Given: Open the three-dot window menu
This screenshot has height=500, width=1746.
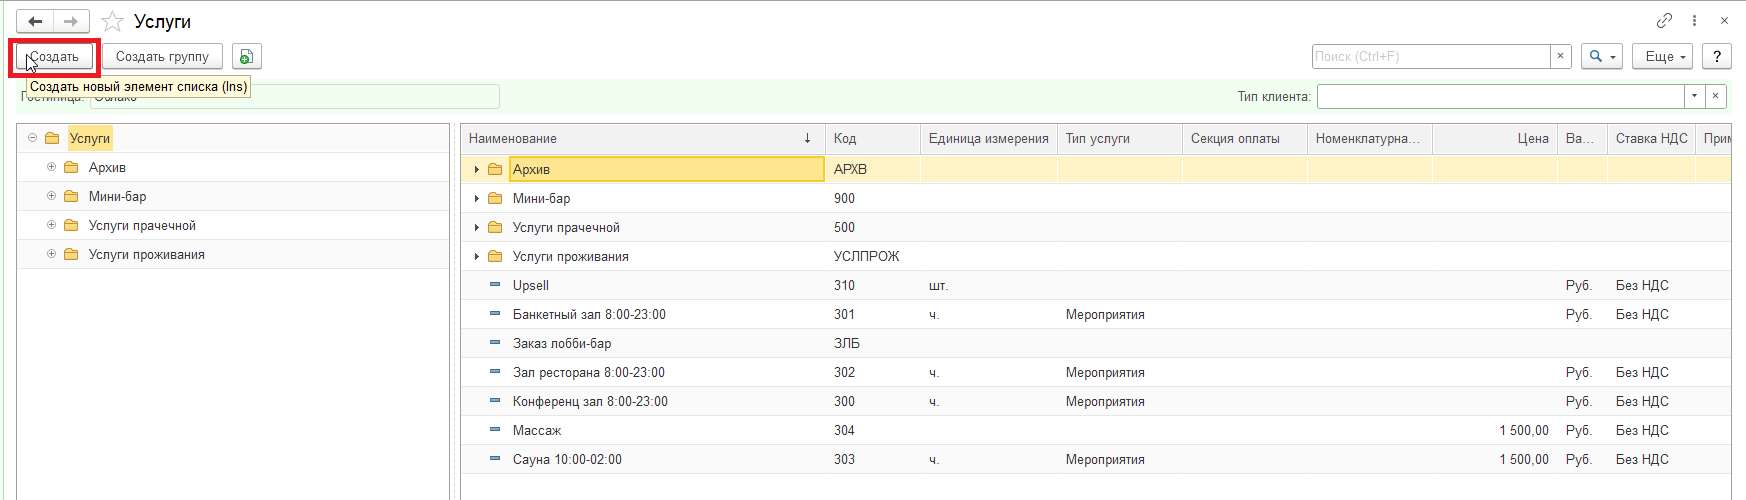Looking at the screenshot, I should click(x=1694, y=20).
